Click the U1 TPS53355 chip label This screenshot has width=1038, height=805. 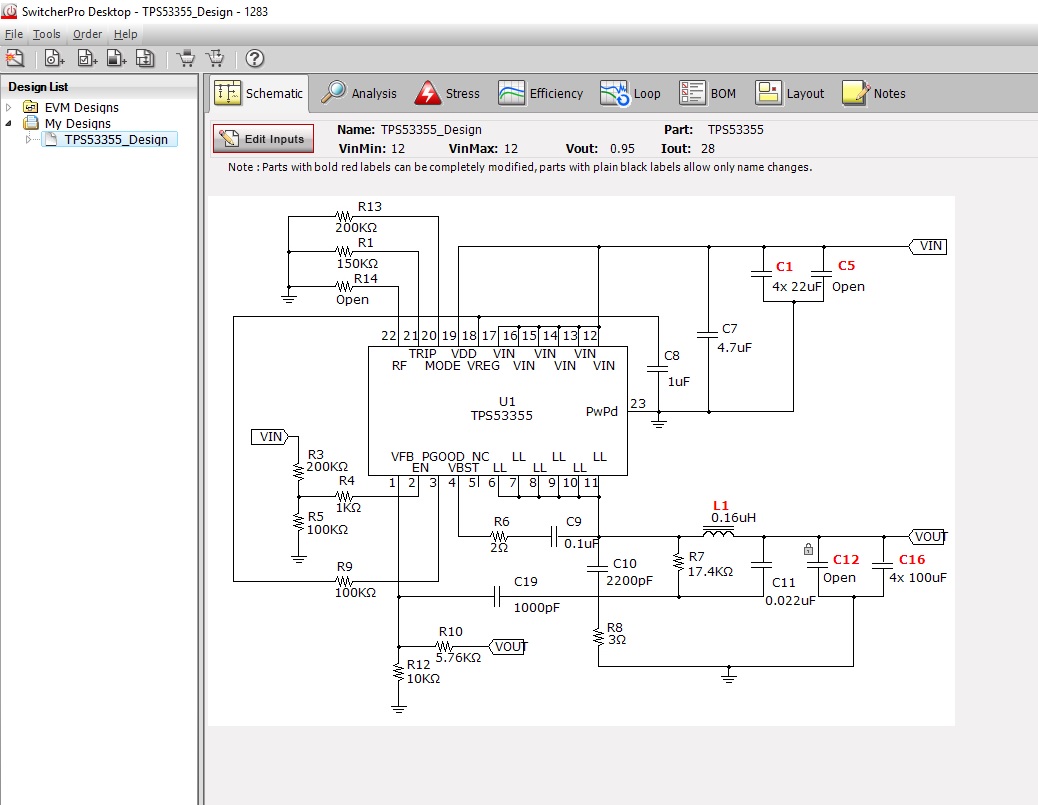502,408
